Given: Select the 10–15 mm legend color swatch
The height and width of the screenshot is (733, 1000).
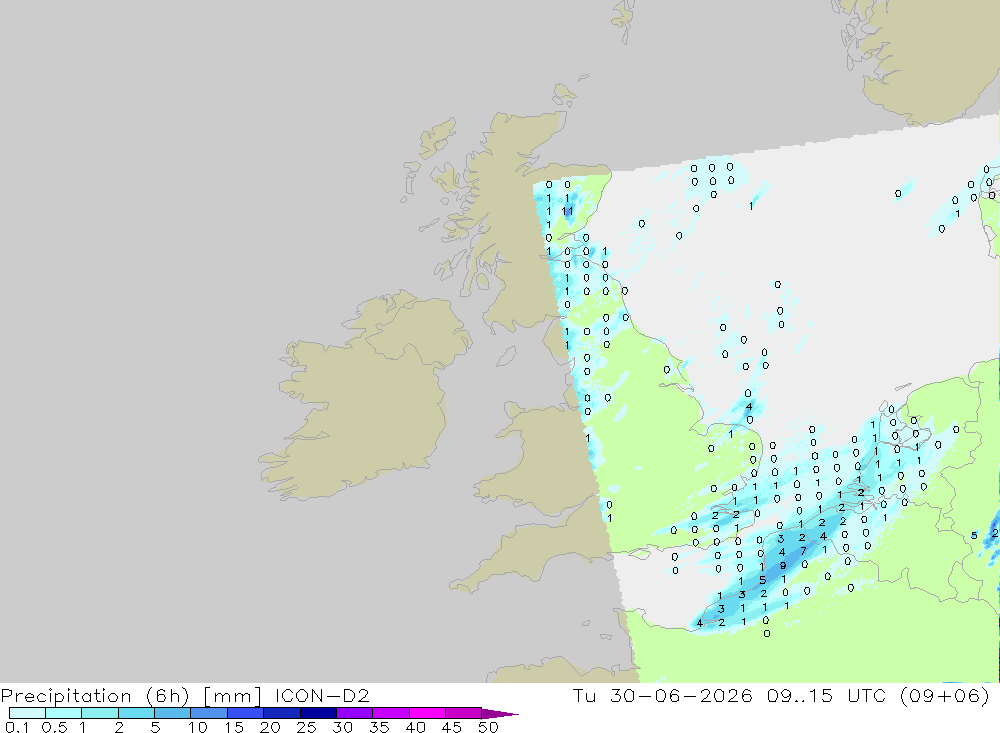Looking at the screenshot, I should [x=209, y=713].
